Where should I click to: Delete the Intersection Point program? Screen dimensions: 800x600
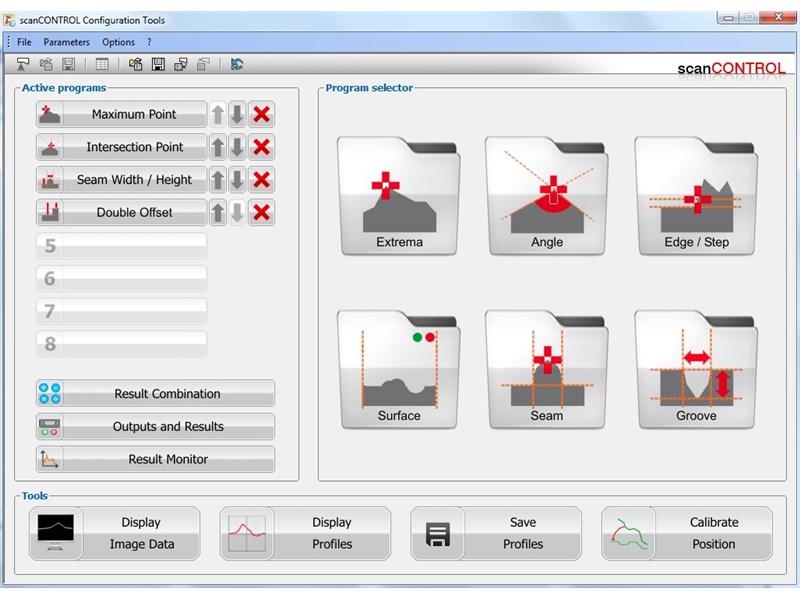tap(262, 147)
